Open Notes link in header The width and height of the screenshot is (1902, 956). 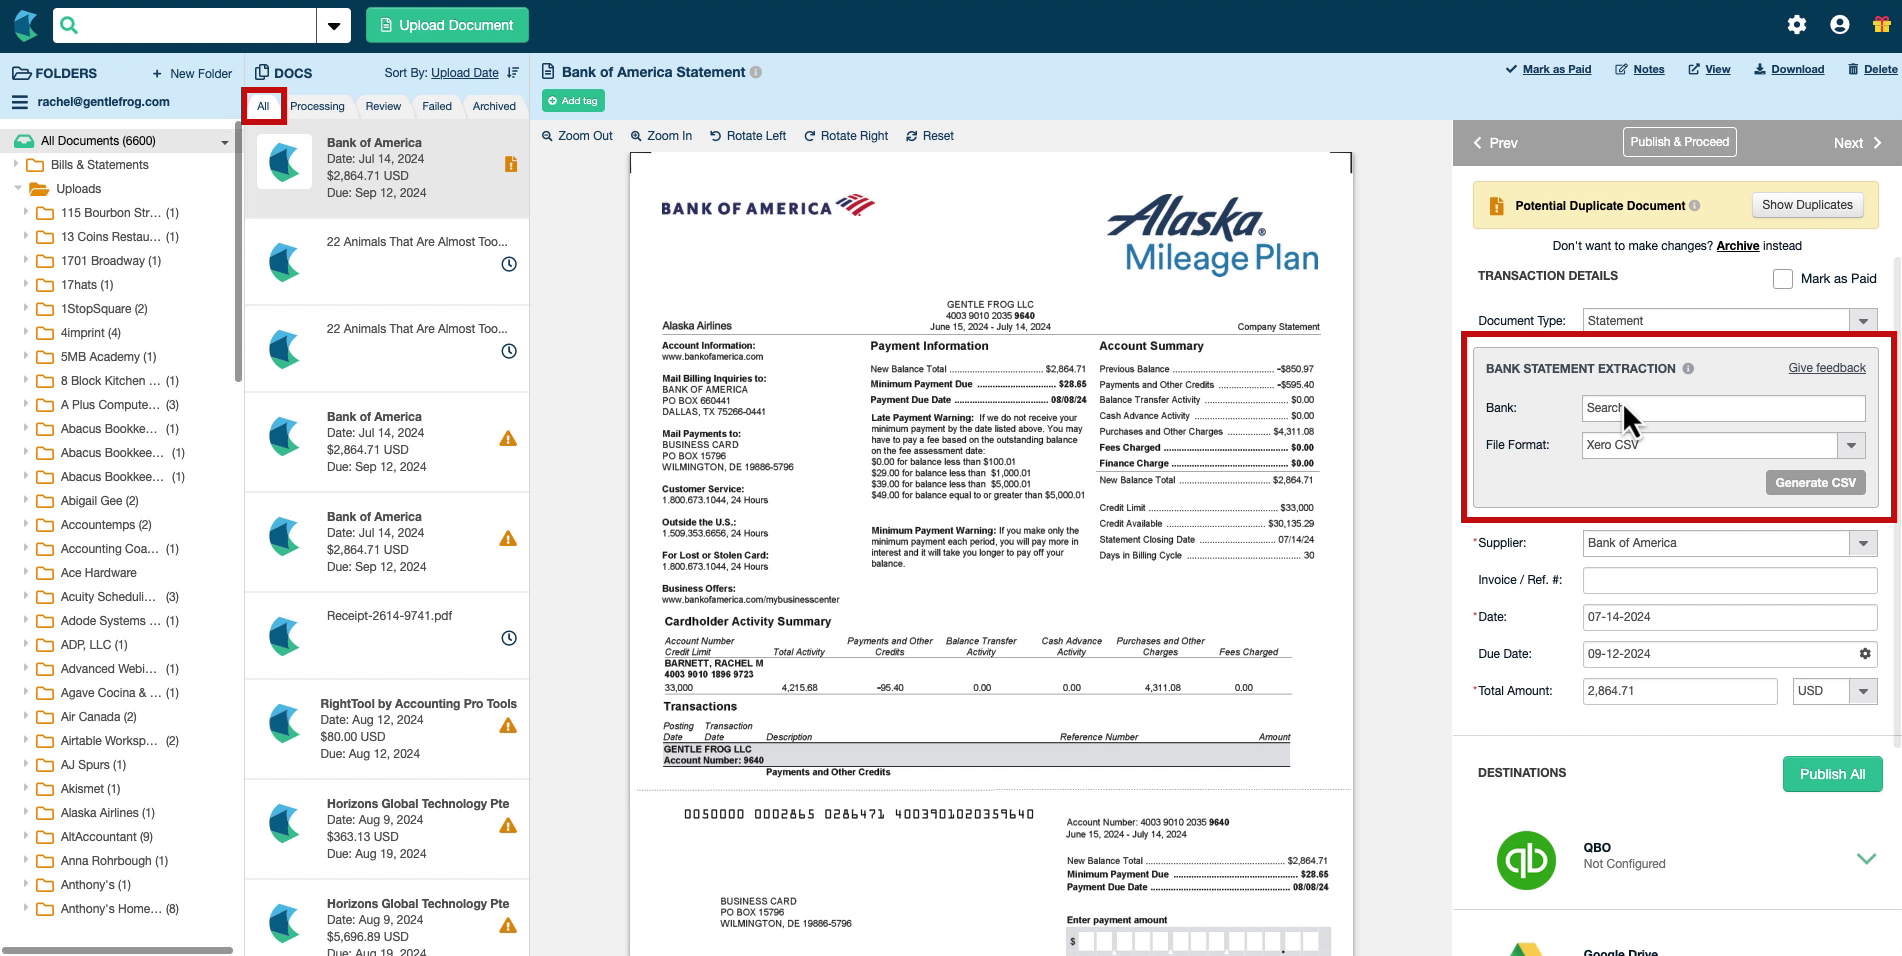[1640, 70]
